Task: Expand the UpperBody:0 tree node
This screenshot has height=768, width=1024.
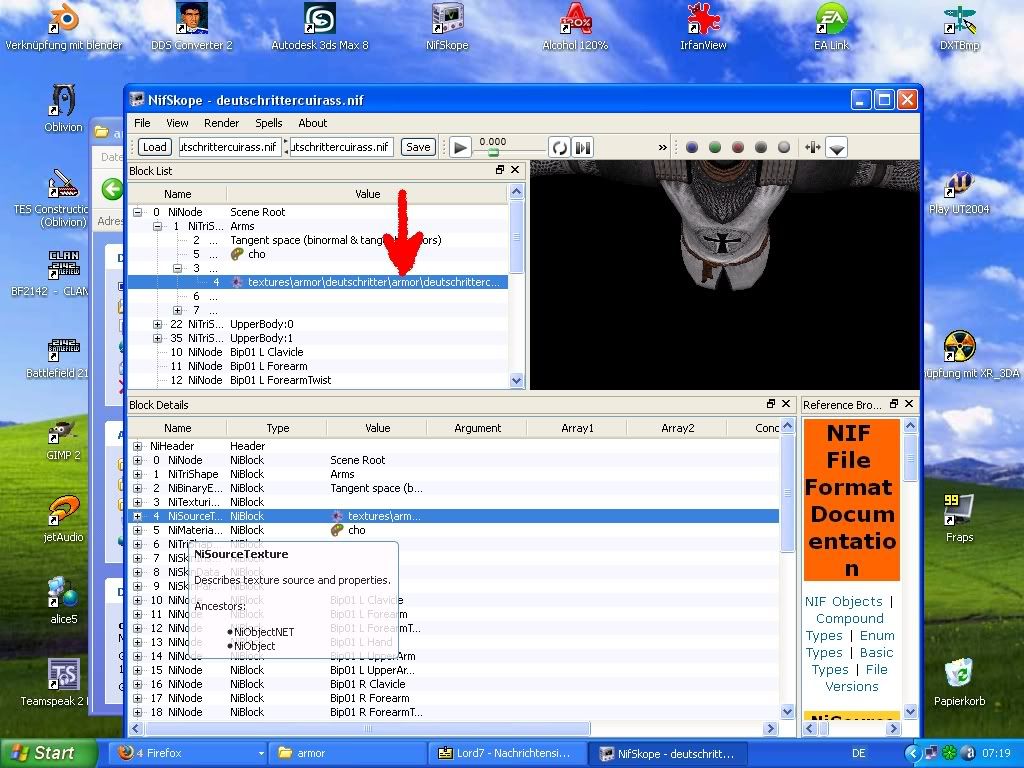Action: [x=158, y=324]
